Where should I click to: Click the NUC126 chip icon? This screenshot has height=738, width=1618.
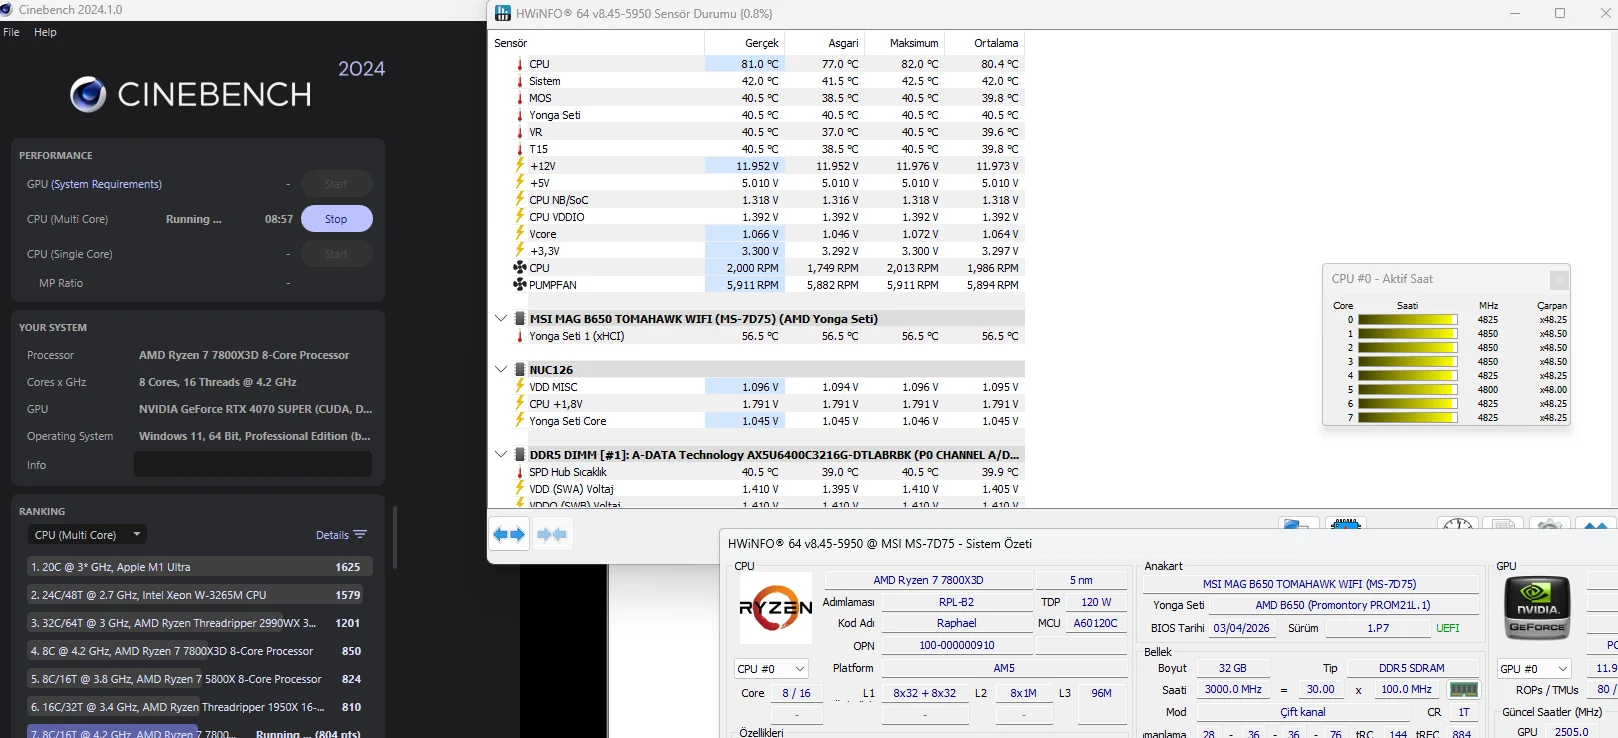tap(520, 370)
